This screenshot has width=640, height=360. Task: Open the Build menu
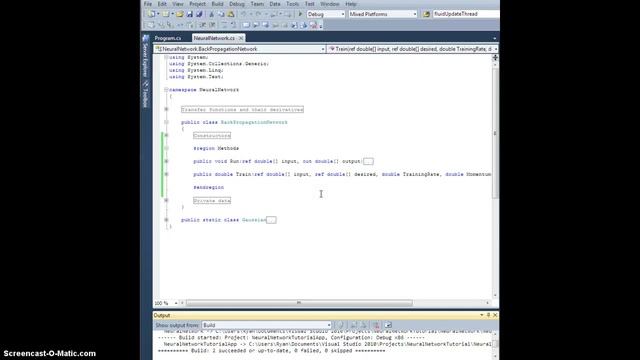tap(217, 4)
